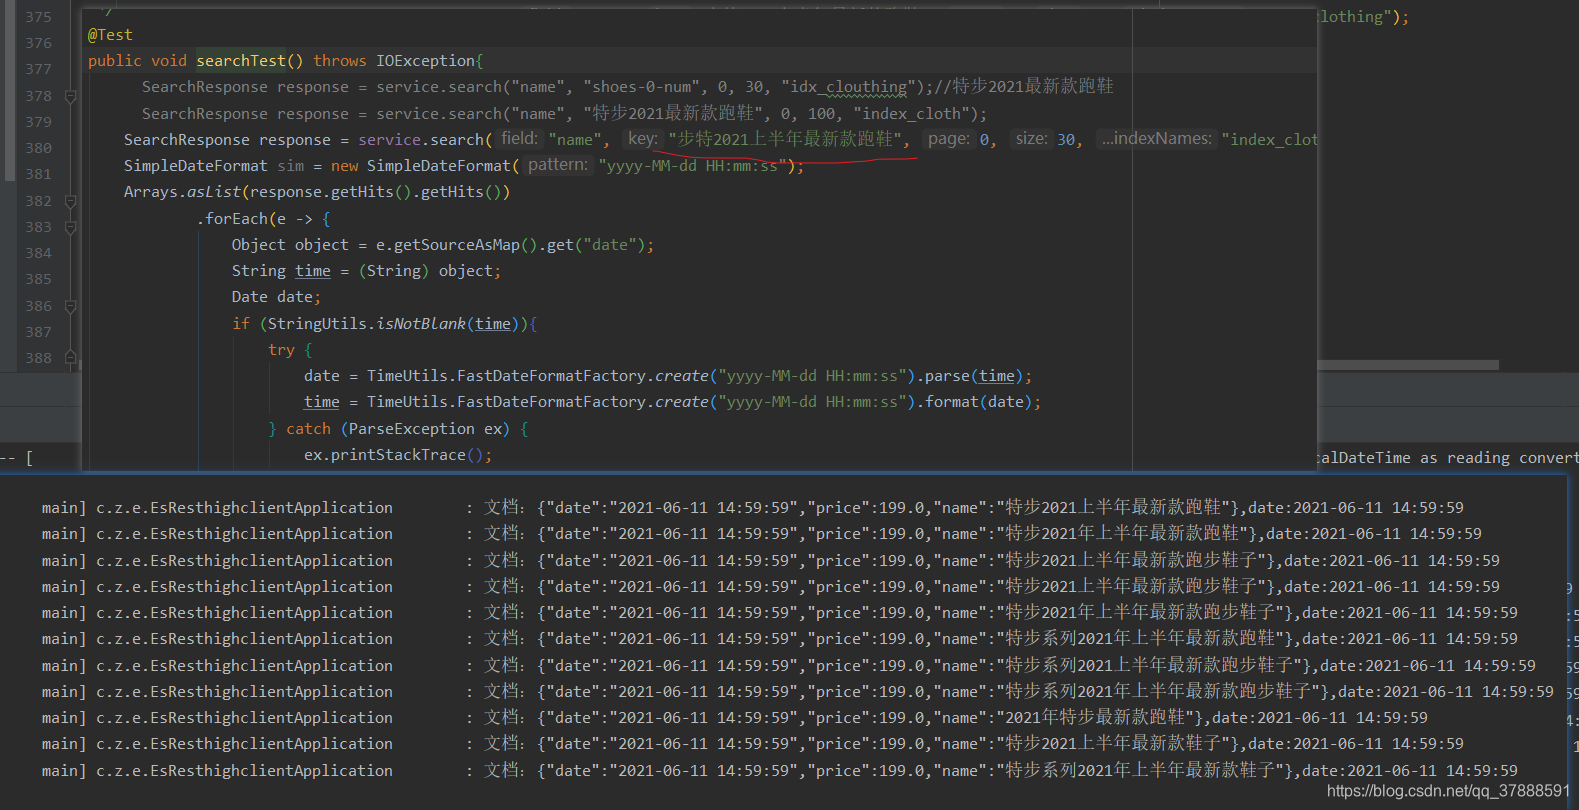Click console row named "特步系列2021年上半年最新款跑鞋"
The image size is (1579, 810).
click(779, 639)
